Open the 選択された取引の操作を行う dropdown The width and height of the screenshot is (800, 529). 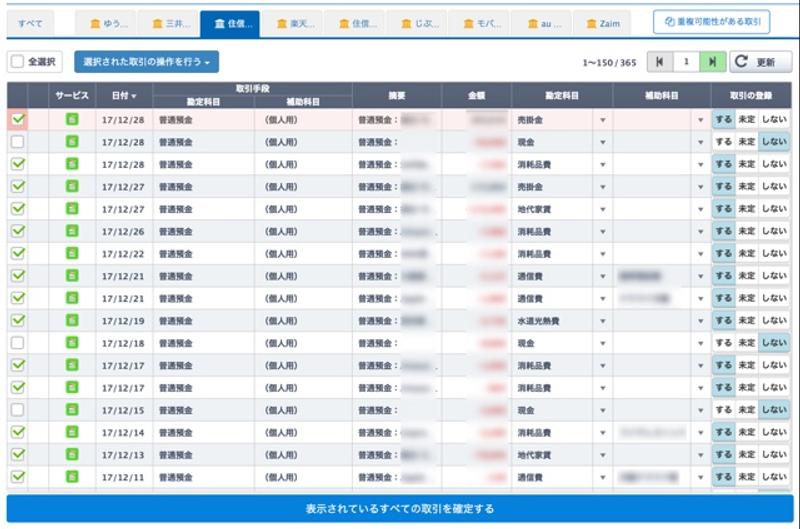[x=146, y=62]
